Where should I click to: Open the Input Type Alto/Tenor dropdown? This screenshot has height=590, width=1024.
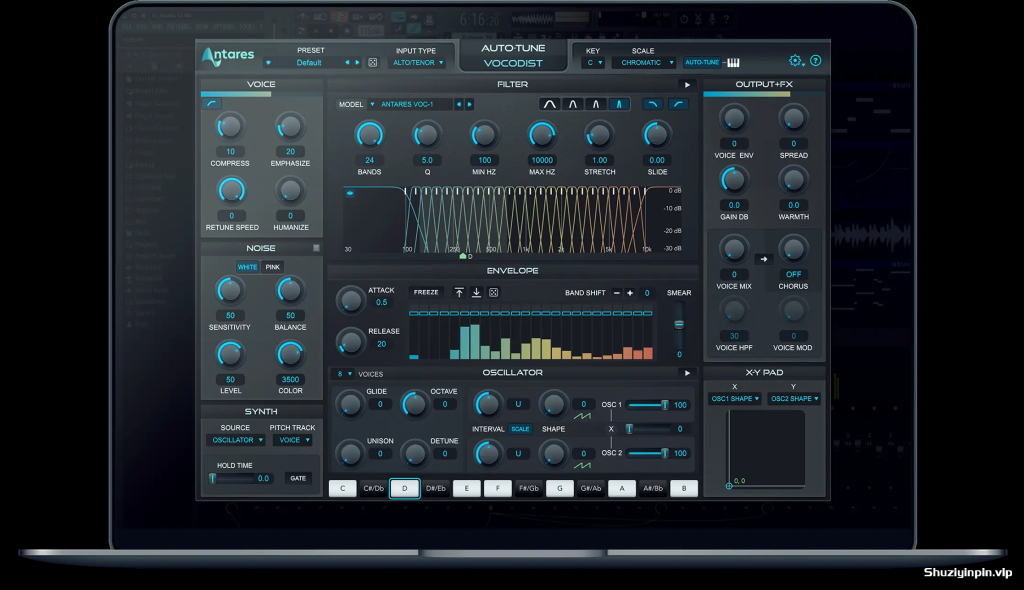(x=418, y=63)
